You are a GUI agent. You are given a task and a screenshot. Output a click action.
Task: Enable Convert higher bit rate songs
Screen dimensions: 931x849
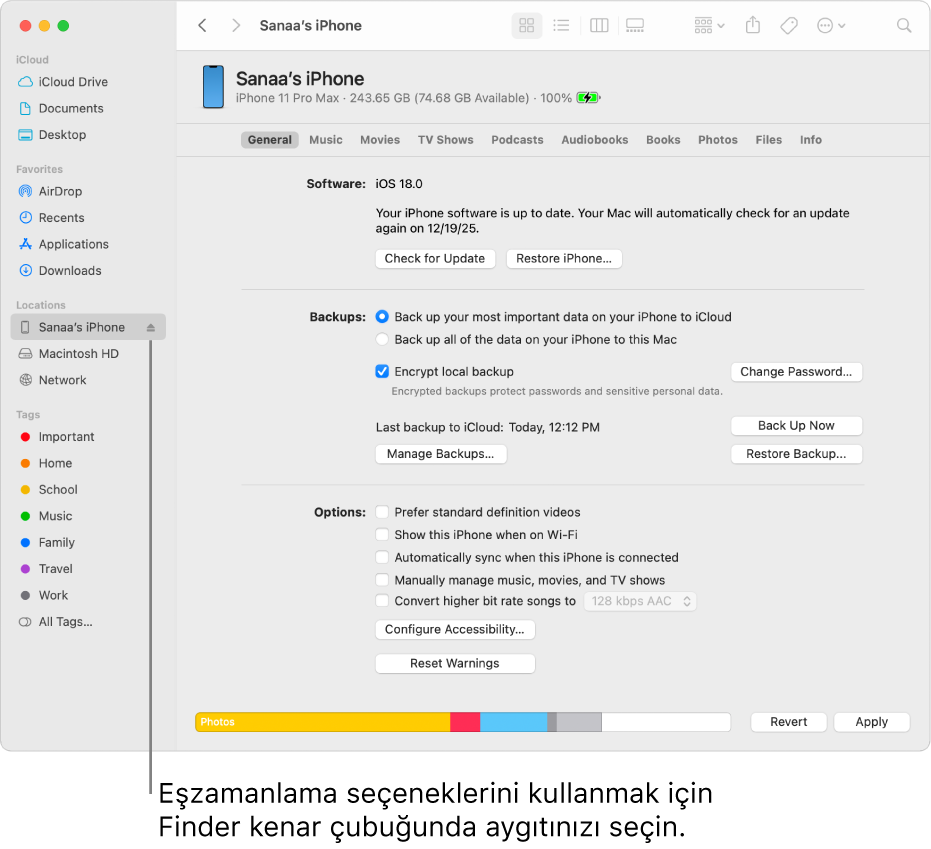tap(382, 601)
